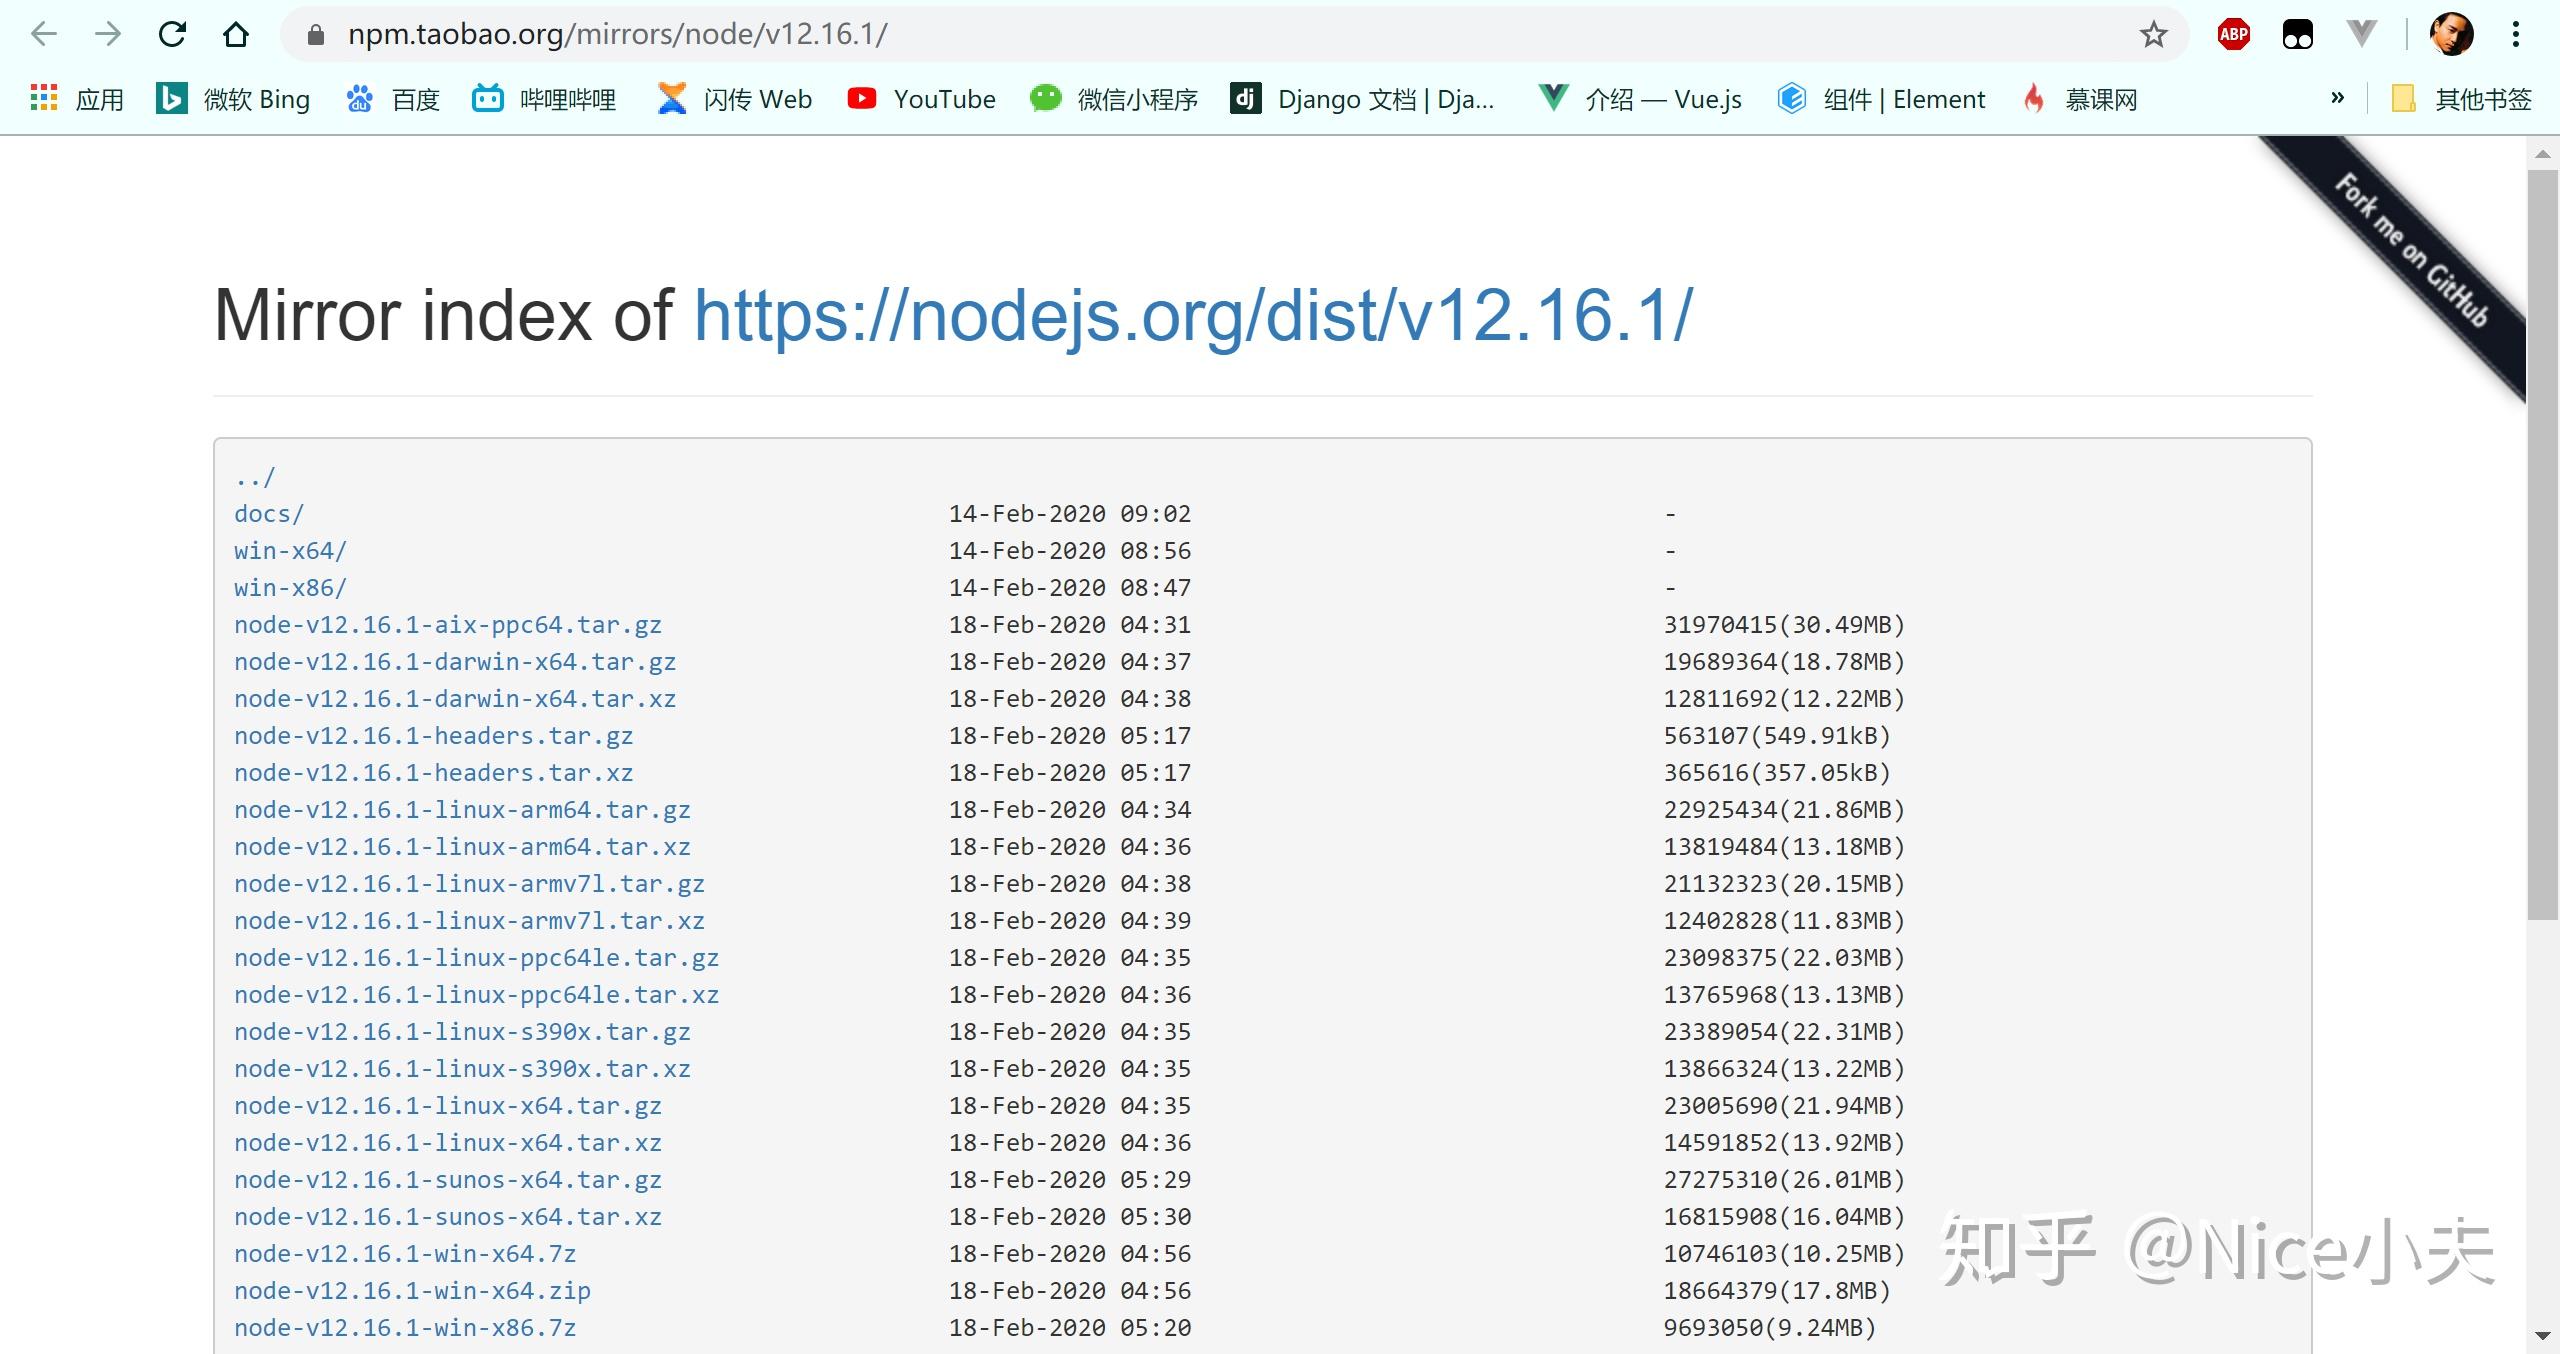Open the win-x64/ directory link
Image resolution: width=2560 pixels, height=1354 pixels.
[288, 550]
